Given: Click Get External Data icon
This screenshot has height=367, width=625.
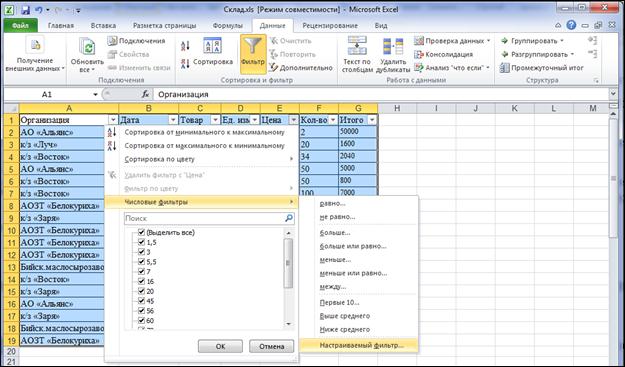Looking at the screenshot, I should (x=35, y=45).
